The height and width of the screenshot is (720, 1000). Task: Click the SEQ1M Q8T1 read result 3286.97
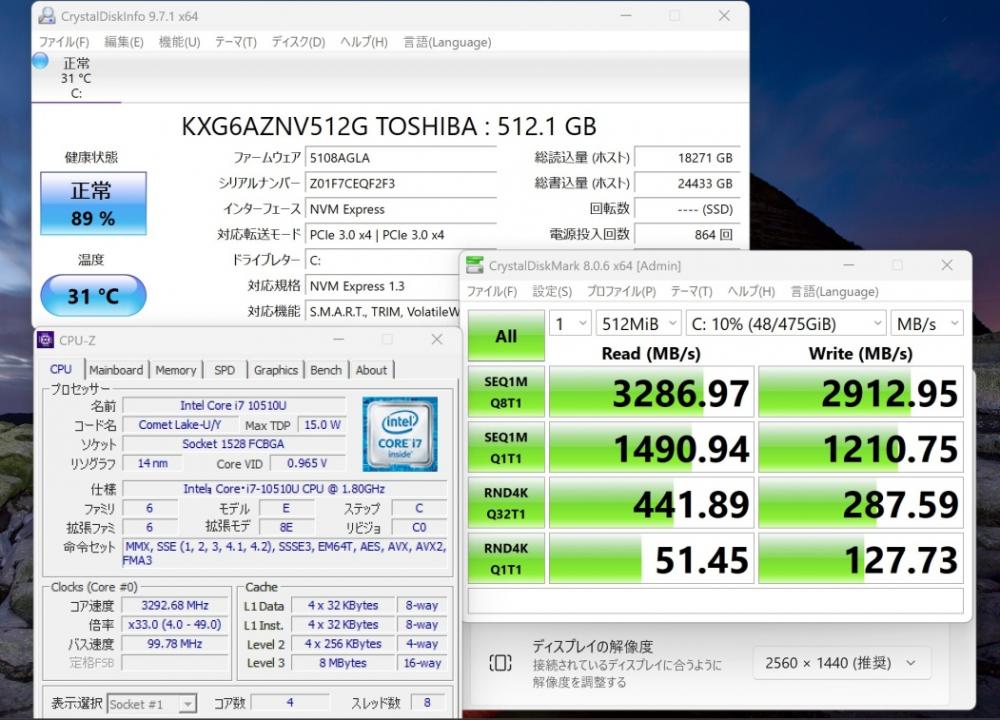[652, 392]
